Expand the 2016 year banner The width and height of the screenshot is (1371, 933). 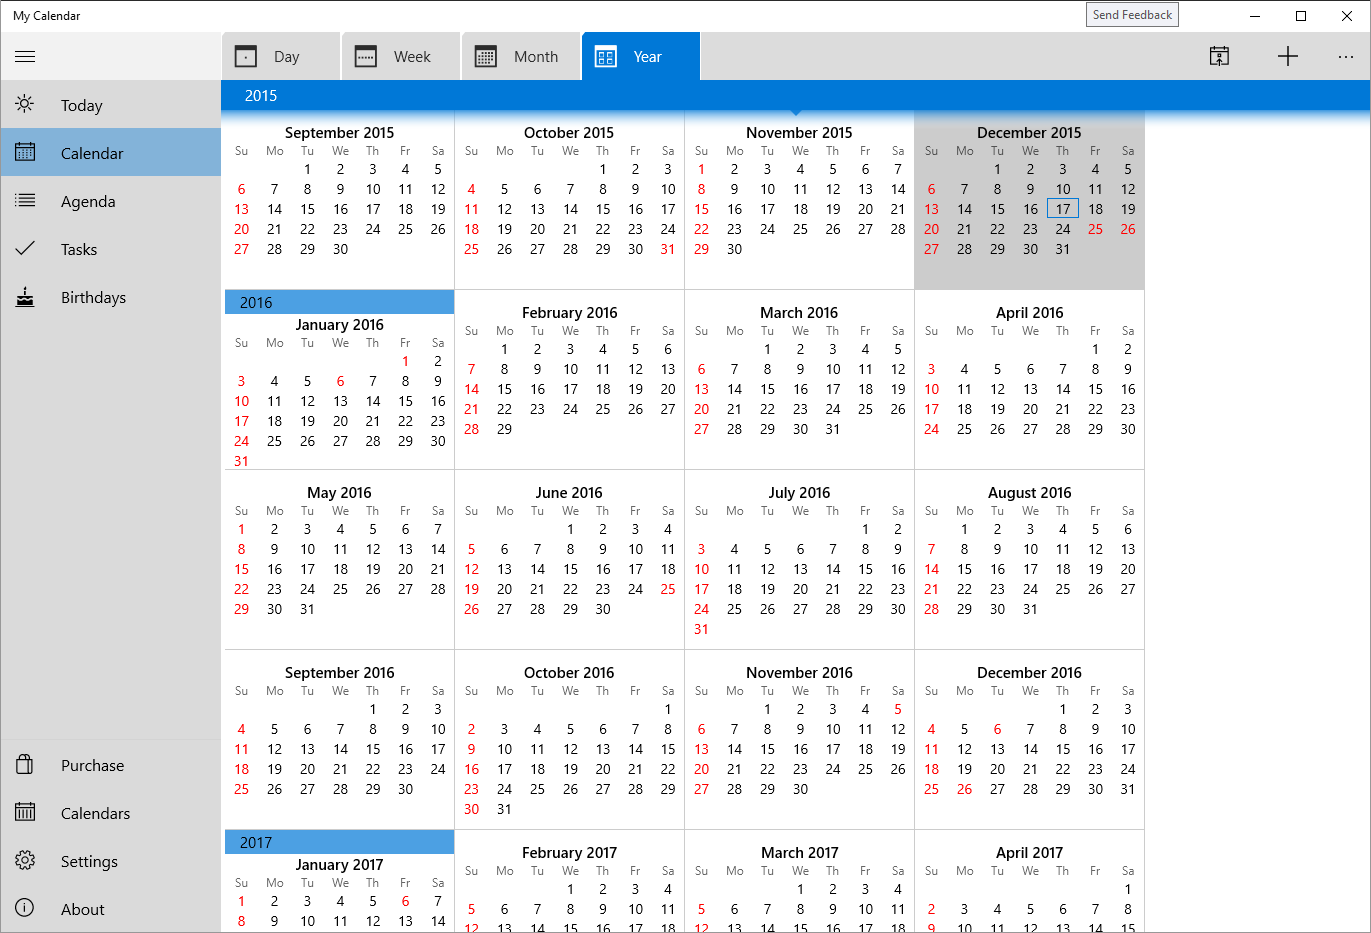338,302
